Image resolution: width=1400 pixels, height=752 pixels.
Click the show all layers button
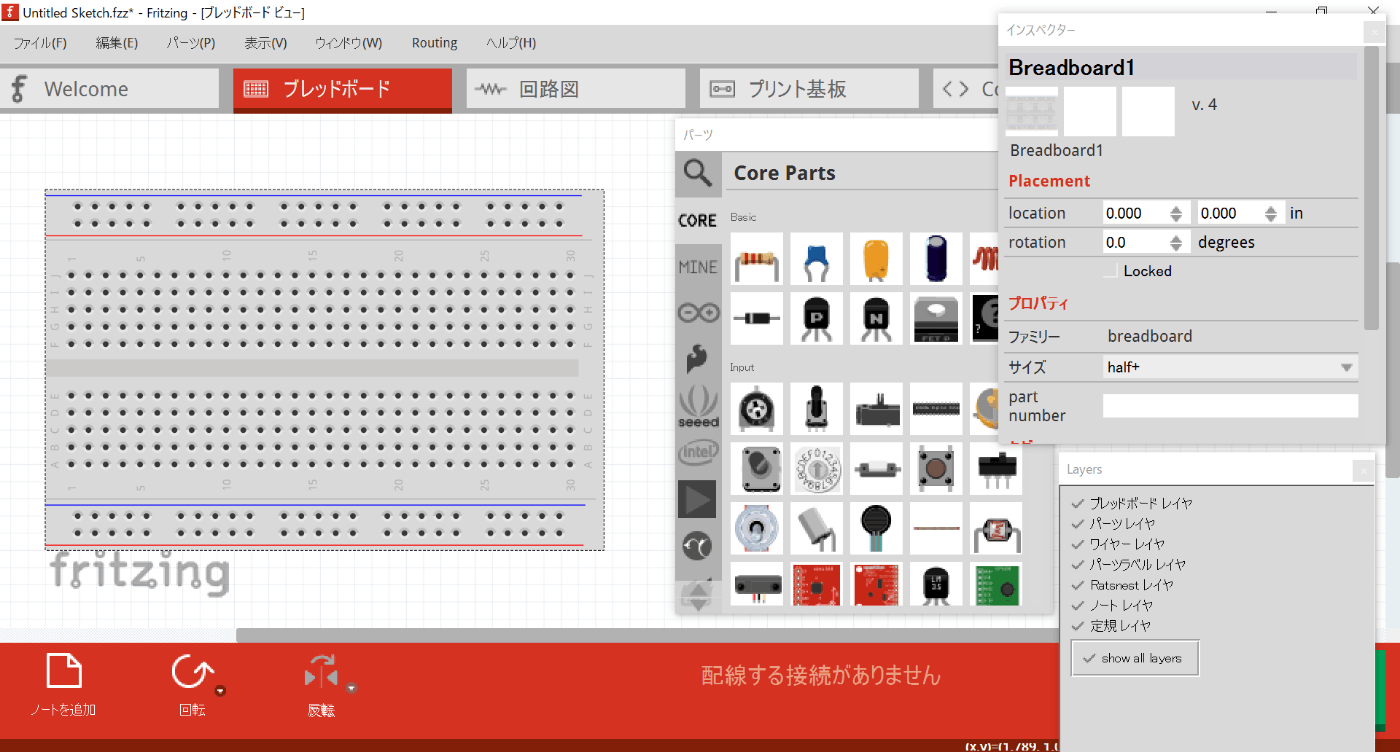click(x=1134, y=658)
